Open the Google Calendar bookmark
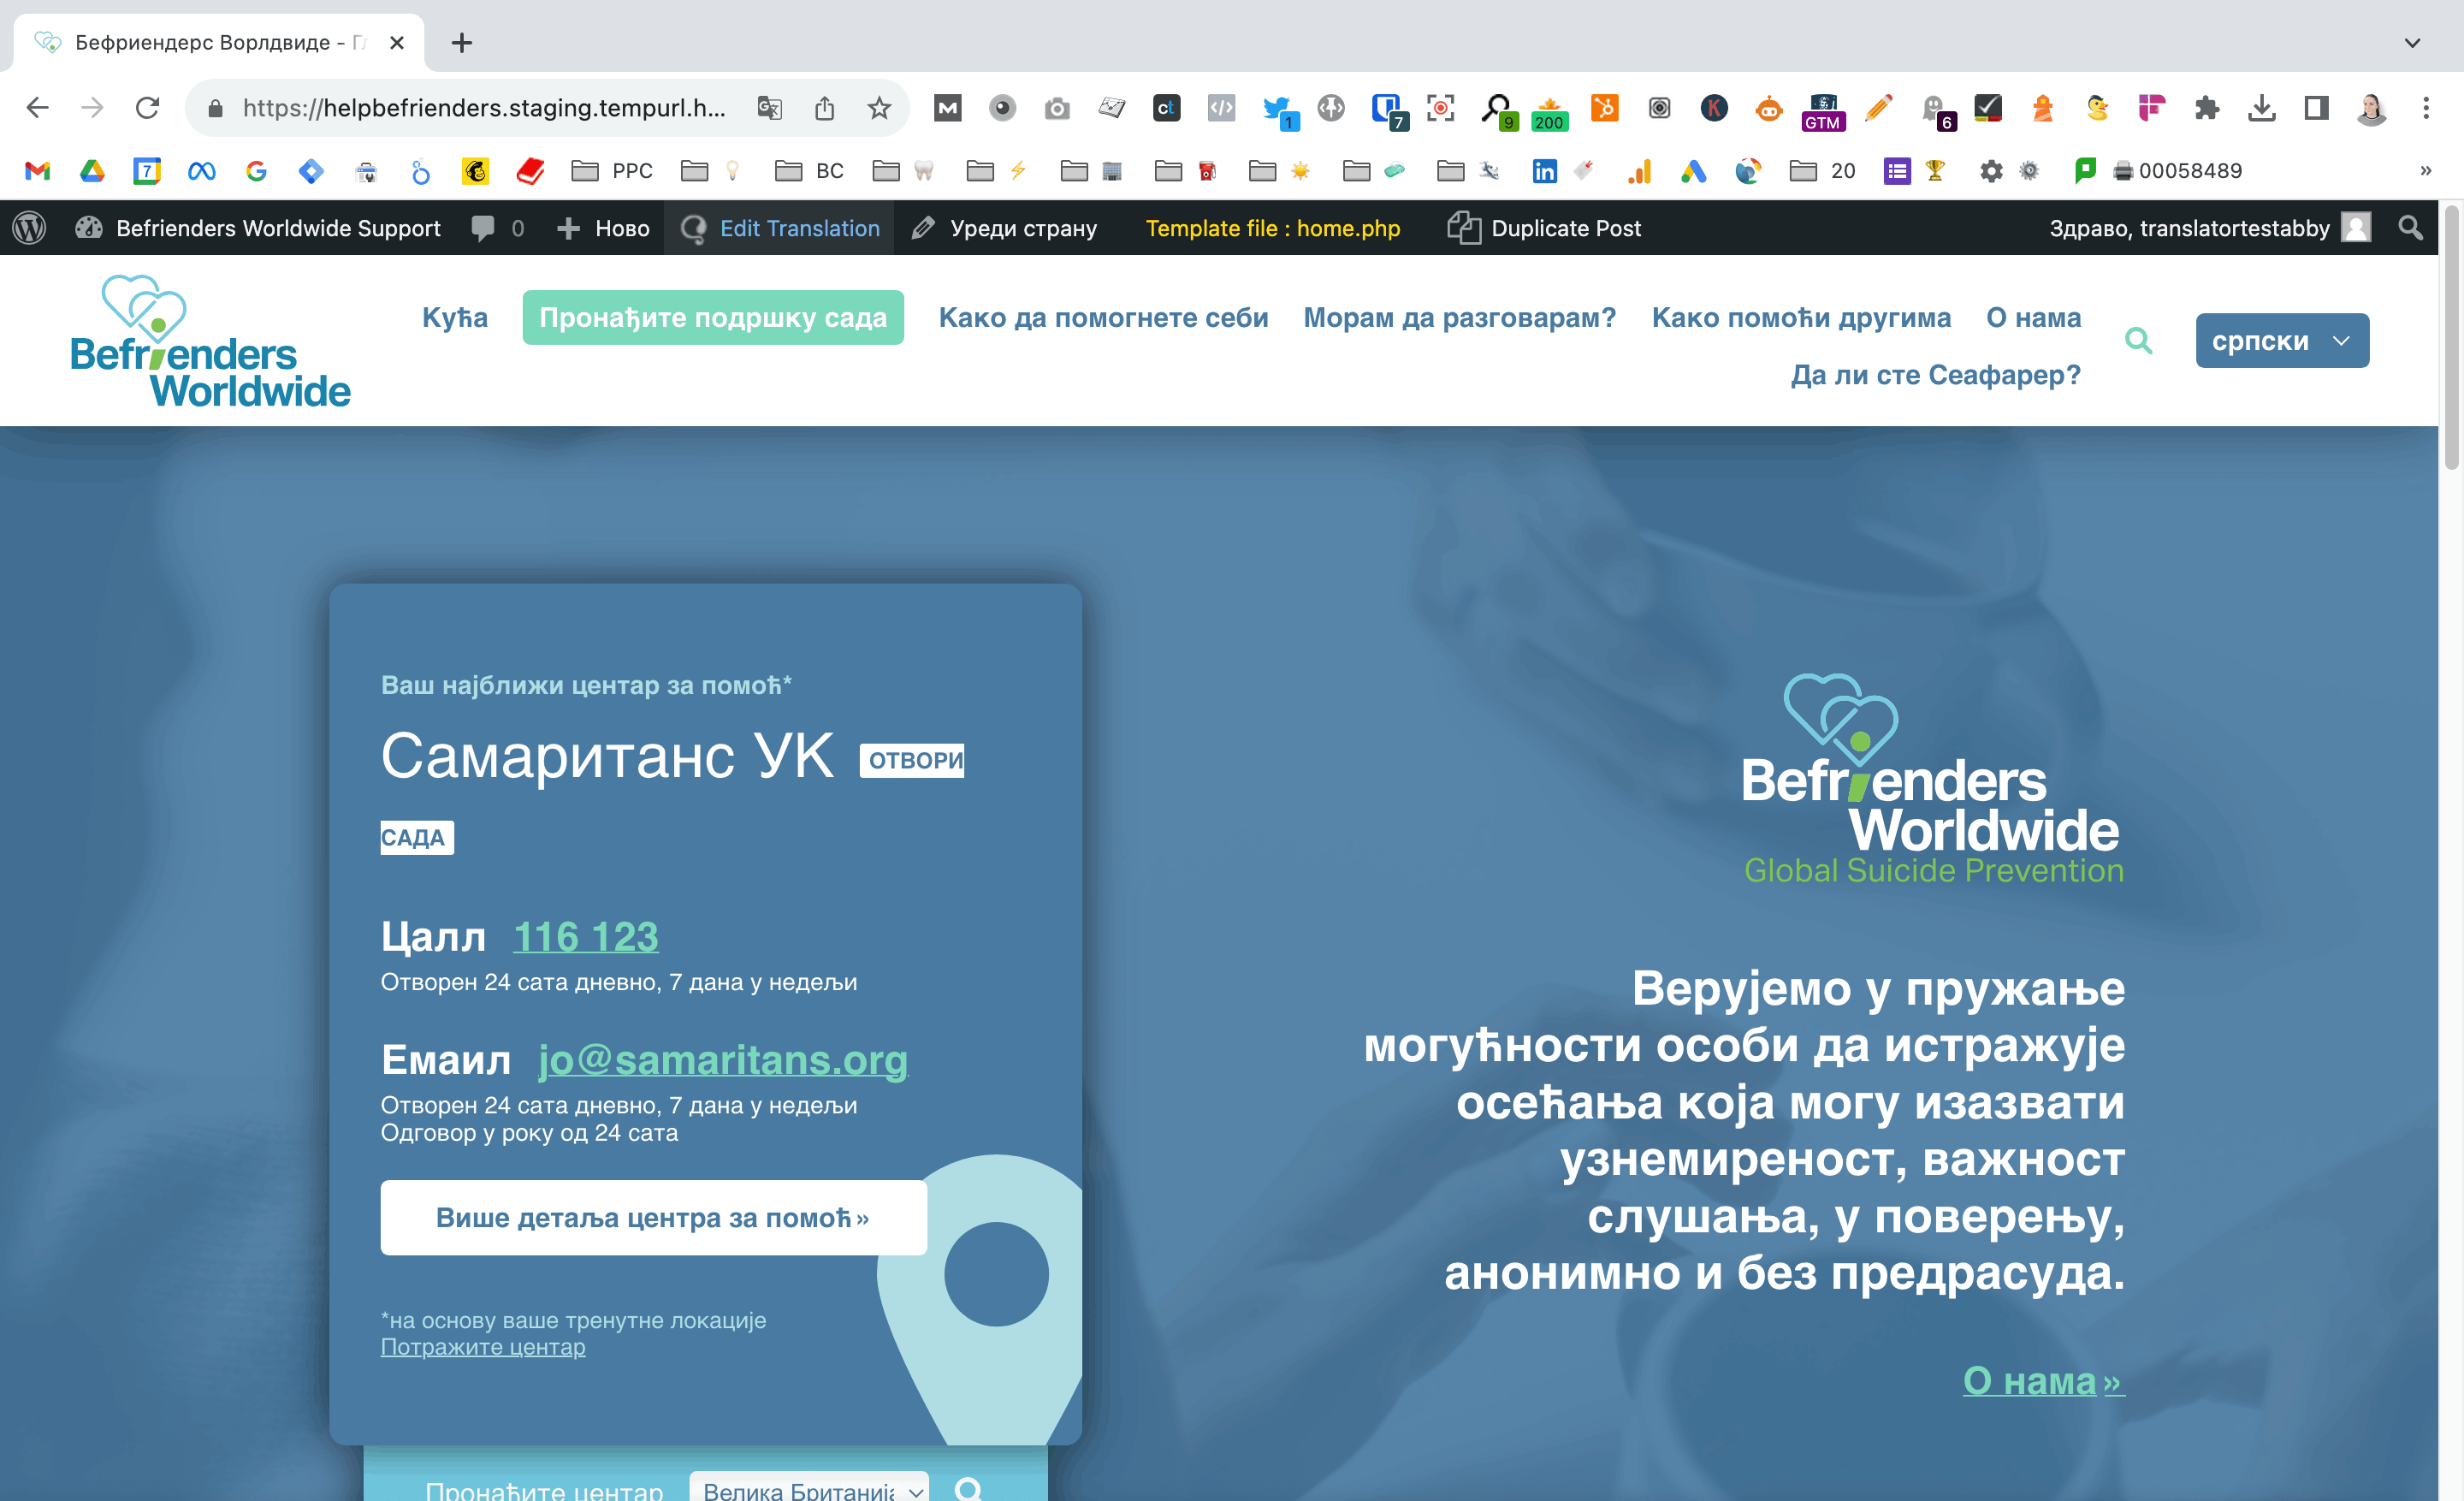2464x1501 pixels. [x=147, y=171]
